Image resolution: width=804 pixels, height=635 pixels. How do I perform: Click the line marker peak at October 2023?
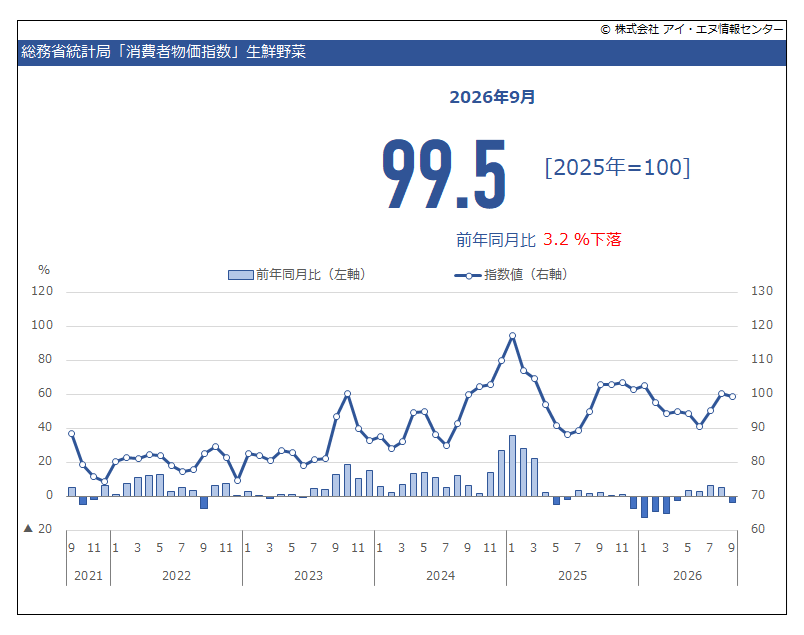click(347, 394)
